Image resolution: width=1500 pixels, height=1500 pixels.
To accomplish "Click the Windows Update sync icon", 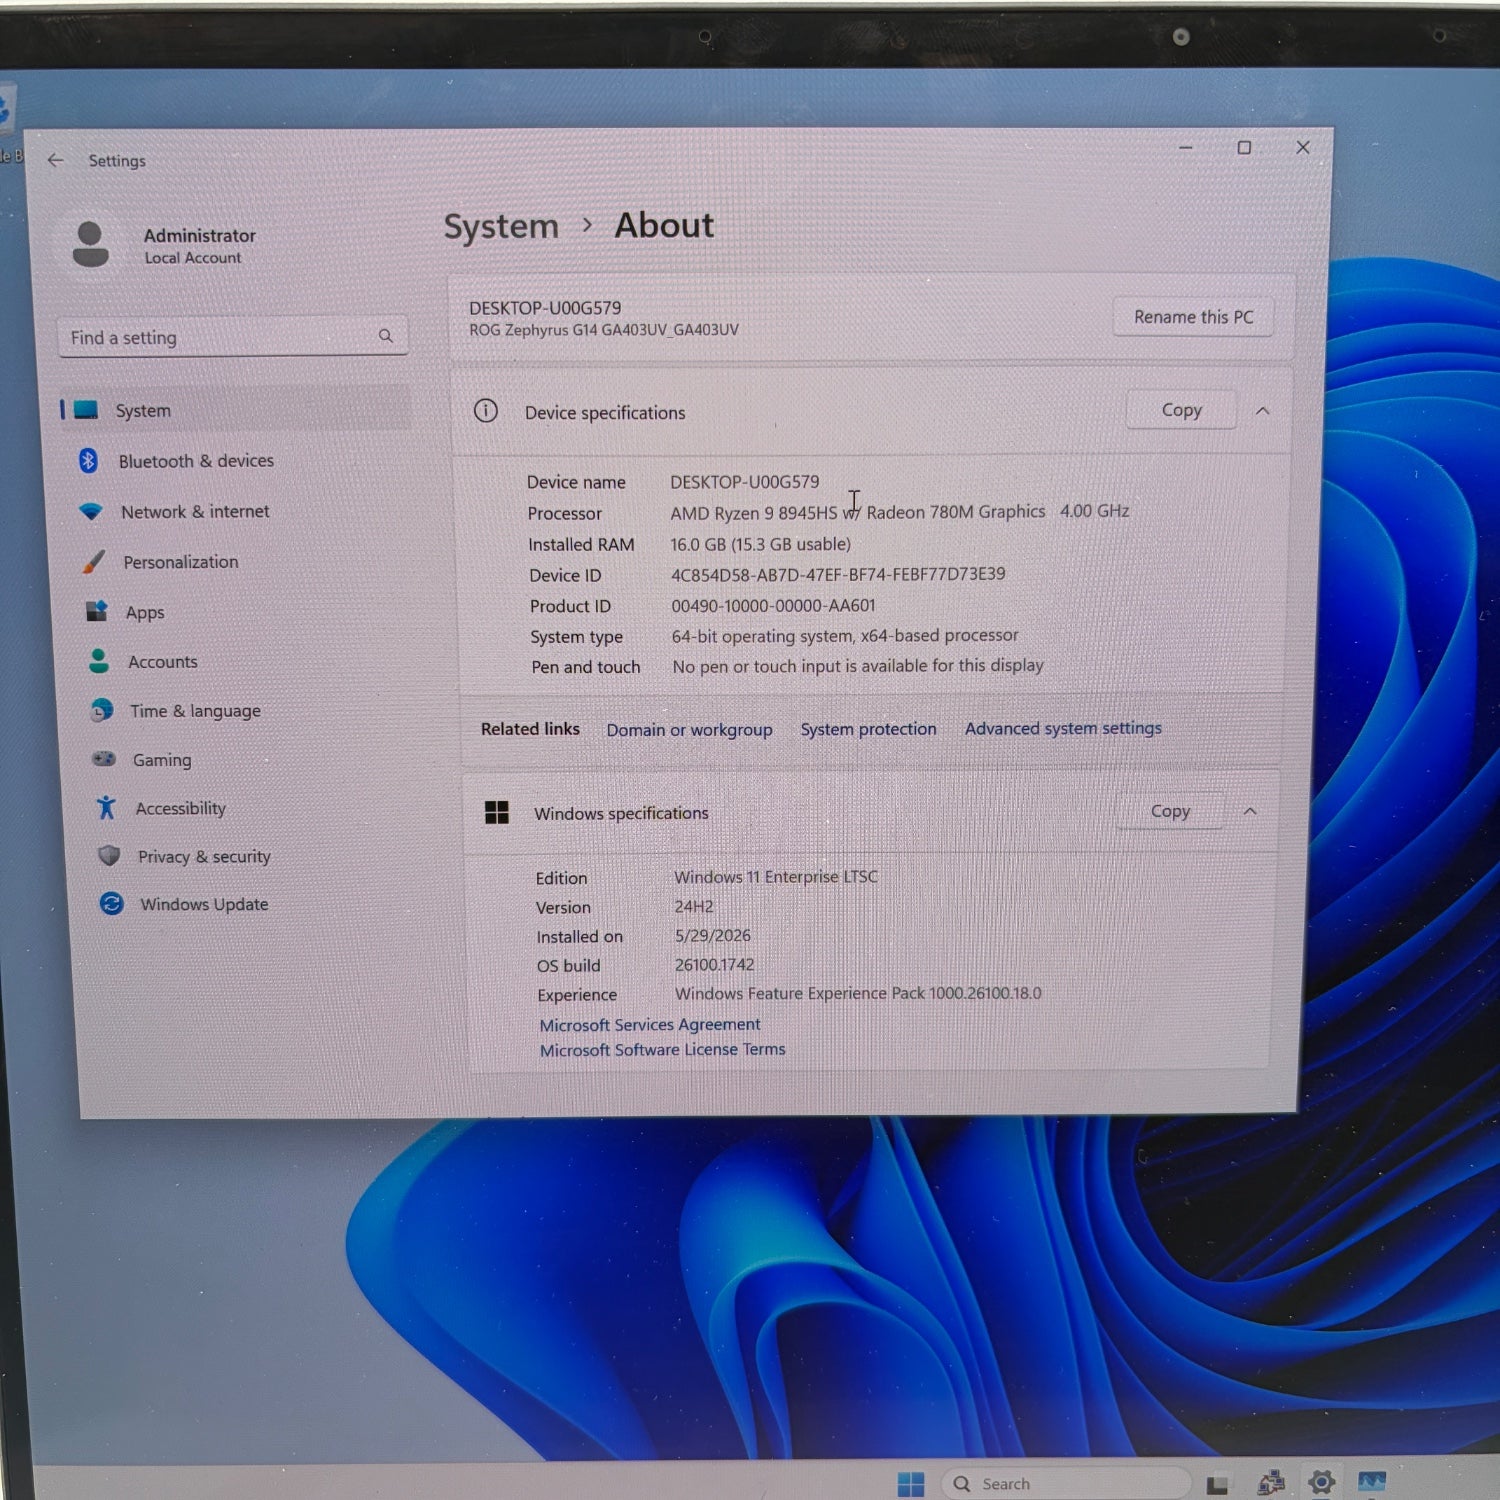I will [x=111, y=904].
